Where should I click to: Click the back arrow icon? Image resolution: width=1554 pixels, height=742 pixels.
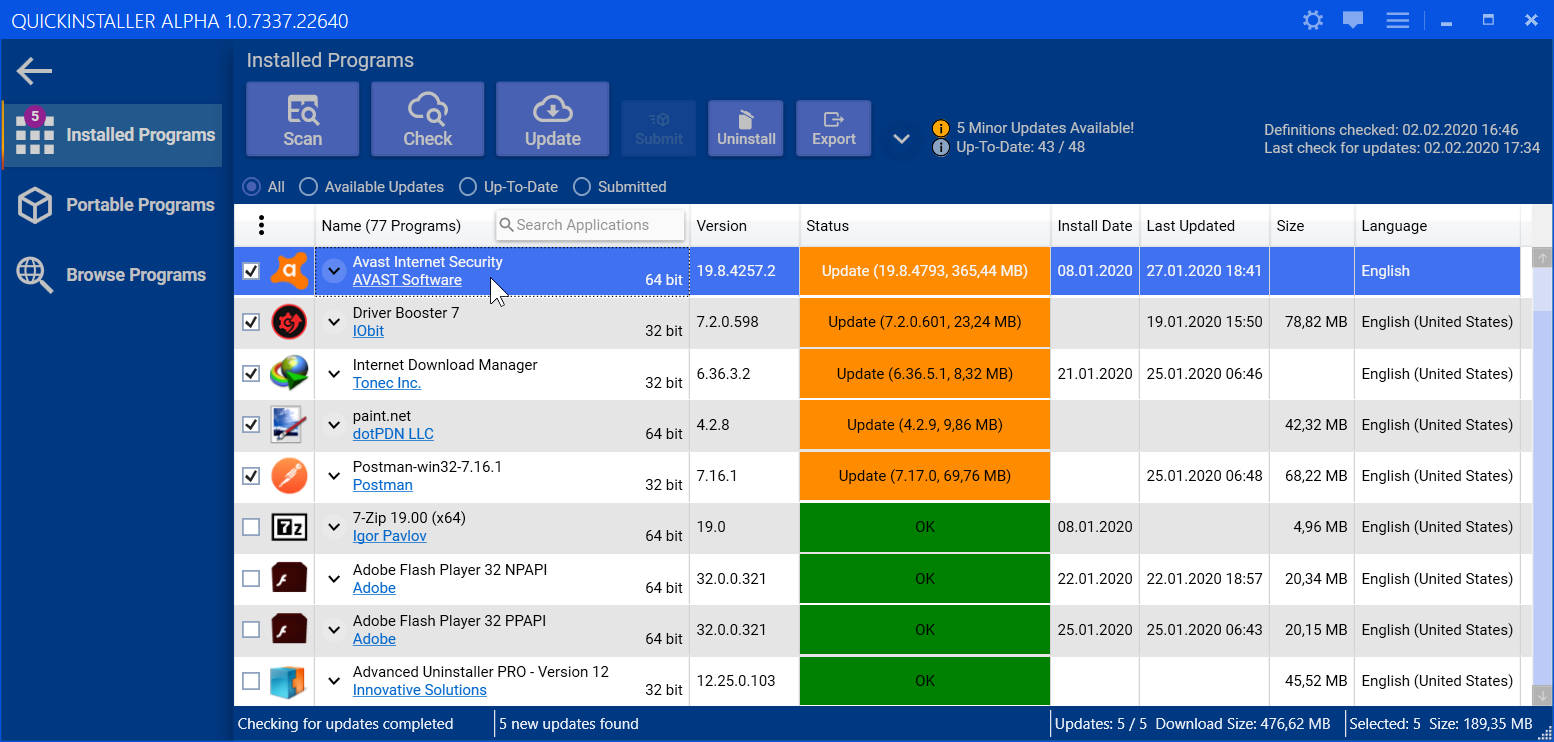pyautogui.click(x=35, y=71)
